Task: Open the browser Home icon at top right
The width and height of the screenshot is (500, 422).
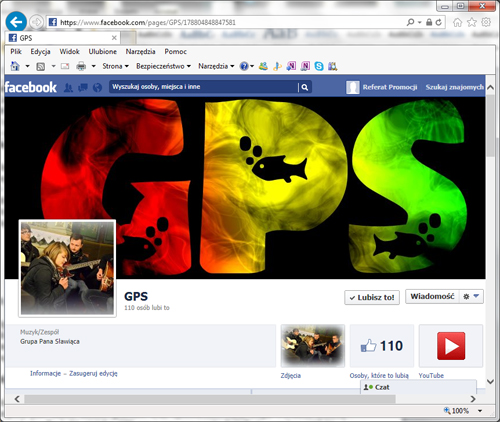Action: tap(457, 22)
